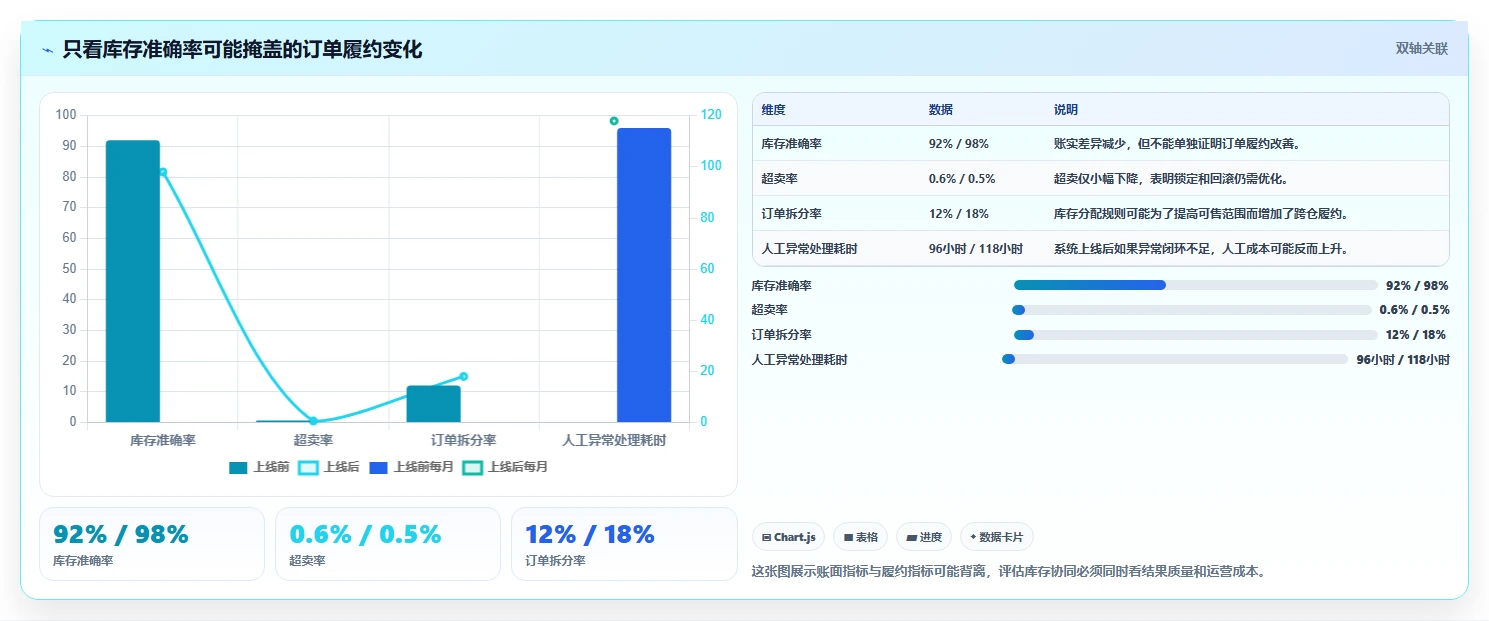1489x621 pixels.
Task: Click the green point above the blue bar
Action: pyautogui.click(x=614, y=121)
